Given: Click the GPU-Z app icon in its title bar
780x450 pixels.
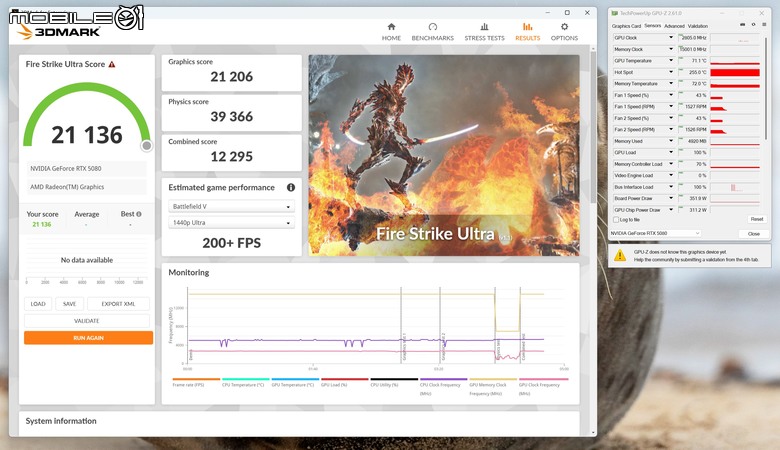Looking at the screenshot, I should click(615, 13).
